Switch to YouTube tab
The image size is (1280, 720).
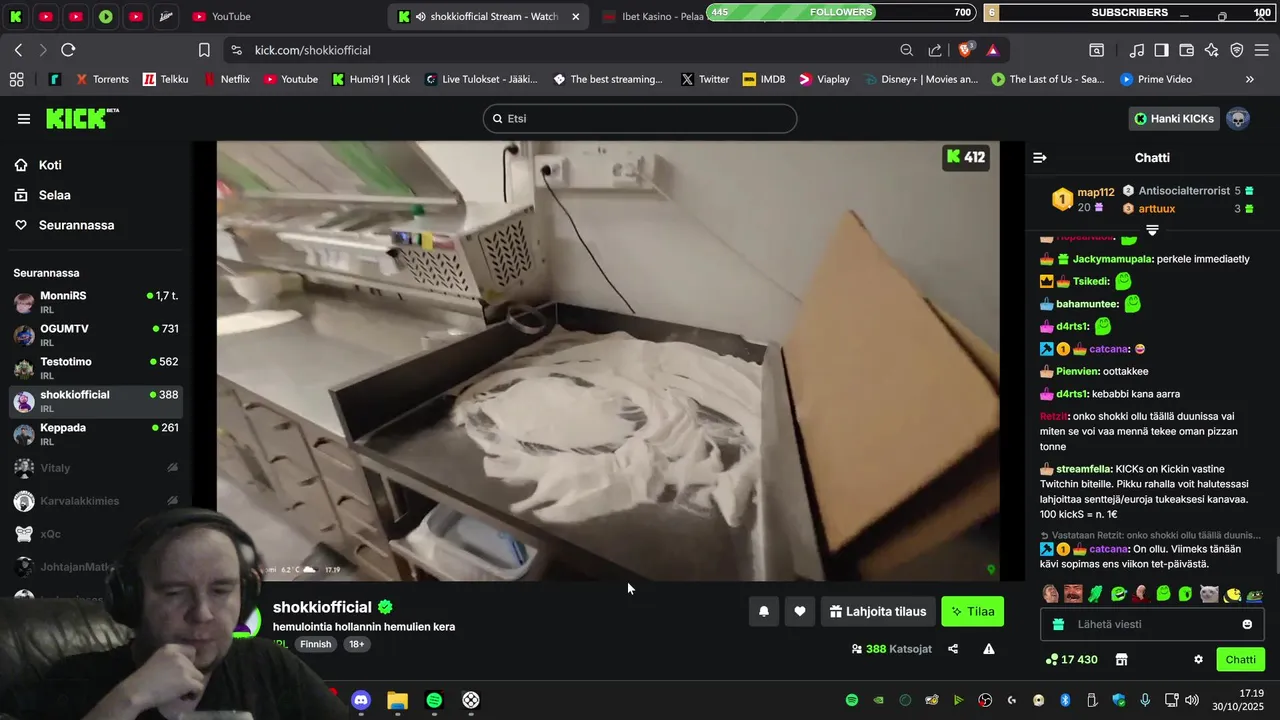(222, 16)
